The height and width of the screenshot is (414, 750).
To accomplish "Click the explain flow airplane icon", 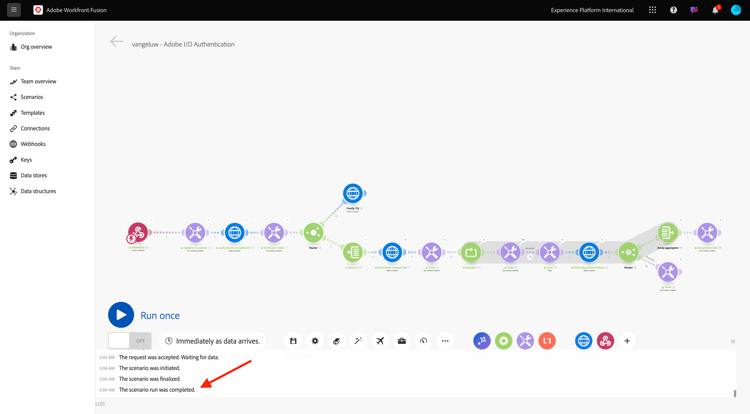I will point(380,341).
